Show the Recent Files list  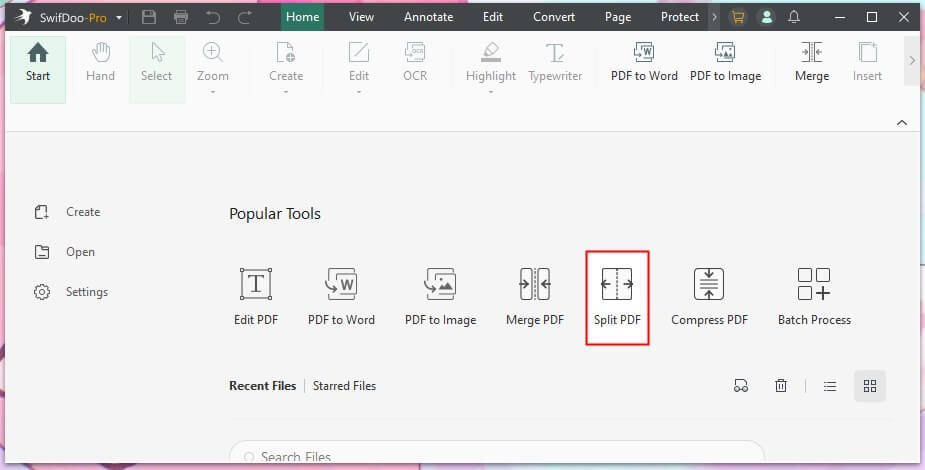[263, 386]
